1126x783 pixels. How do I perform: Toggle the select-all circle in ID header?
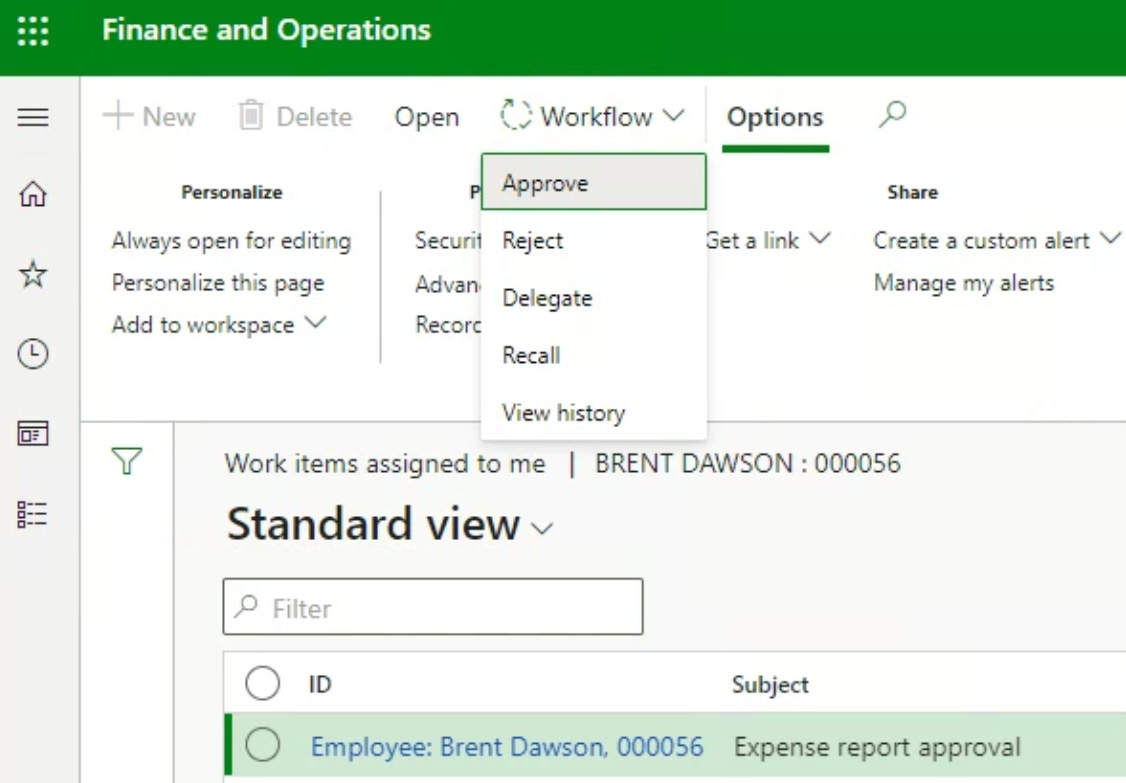[263, 684]
